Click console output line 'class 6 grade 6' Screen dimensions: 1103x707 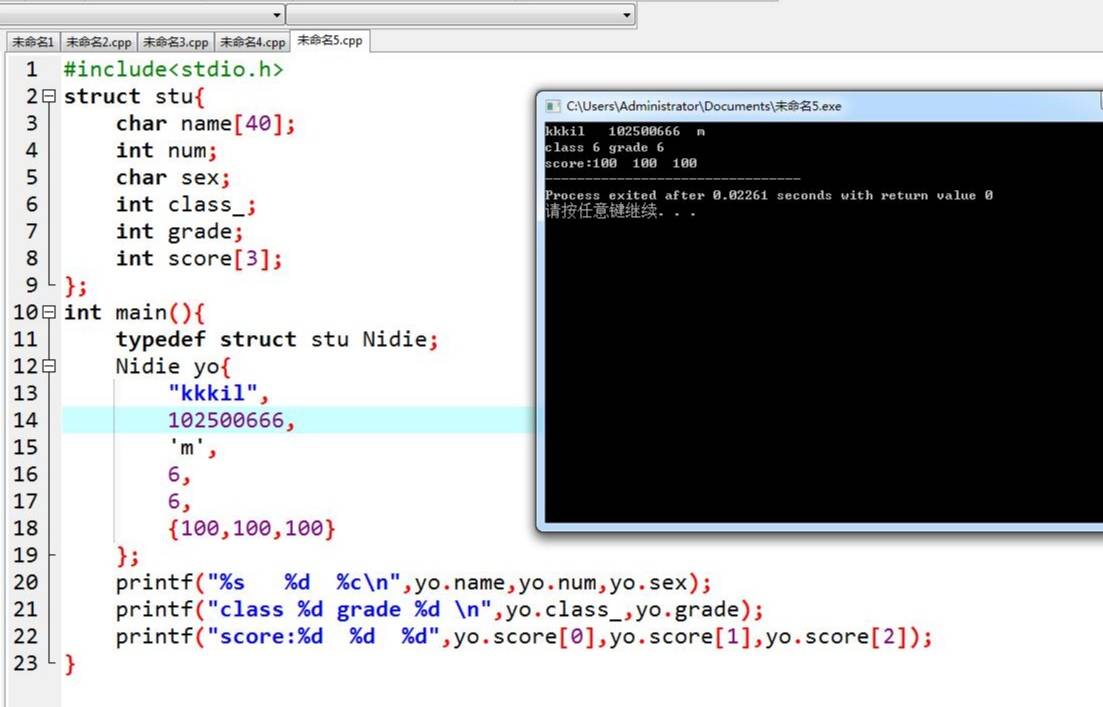pos(604,147)
